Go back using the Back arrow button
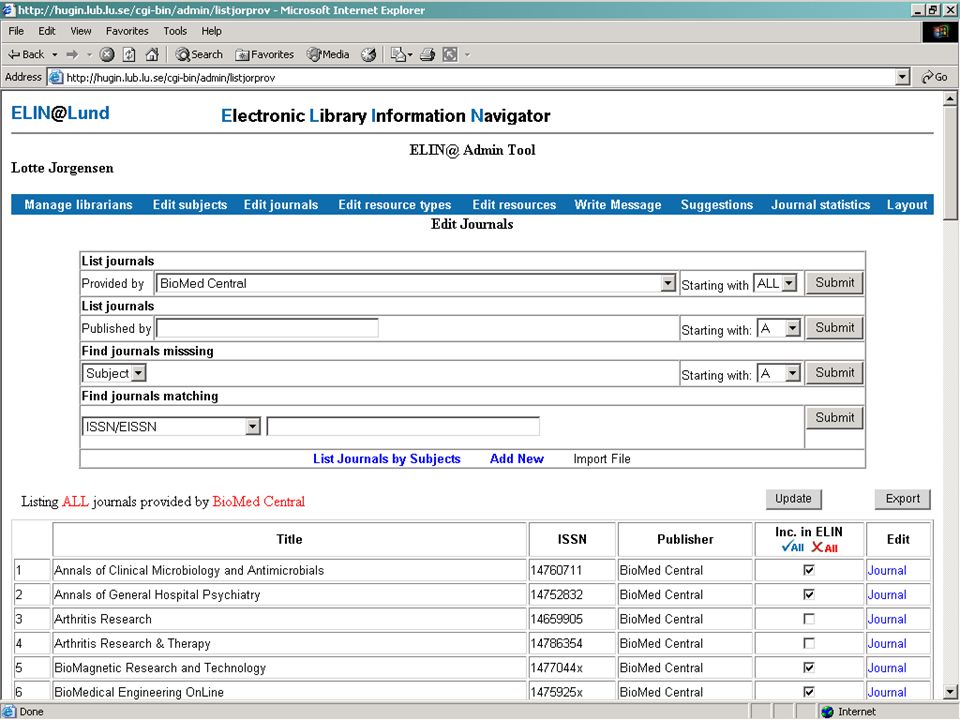The image size is (960, 720). (25, 54)
